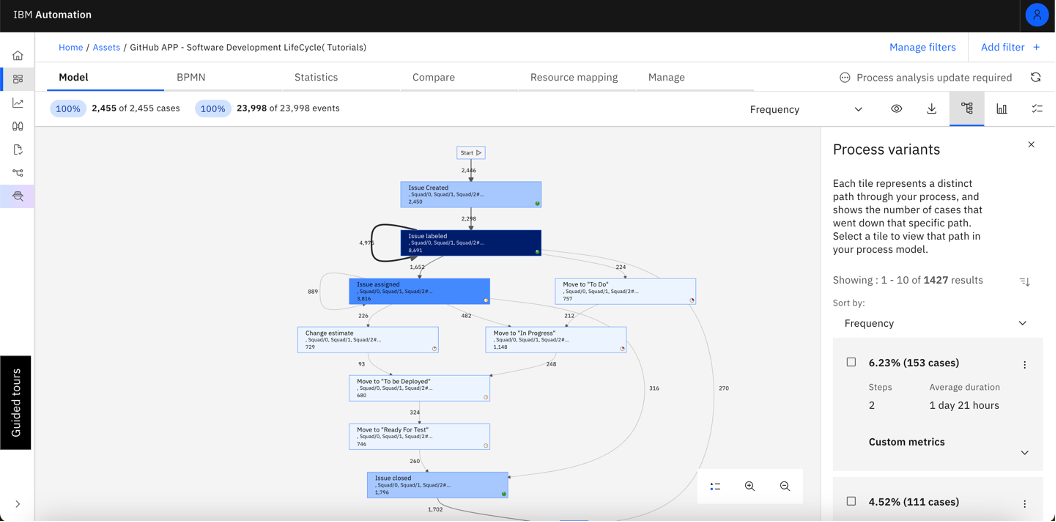The width and height of the screenshot is (1056, 522).
Task: Open the Home icon in left sidebar
Action: tap(18, 55)
